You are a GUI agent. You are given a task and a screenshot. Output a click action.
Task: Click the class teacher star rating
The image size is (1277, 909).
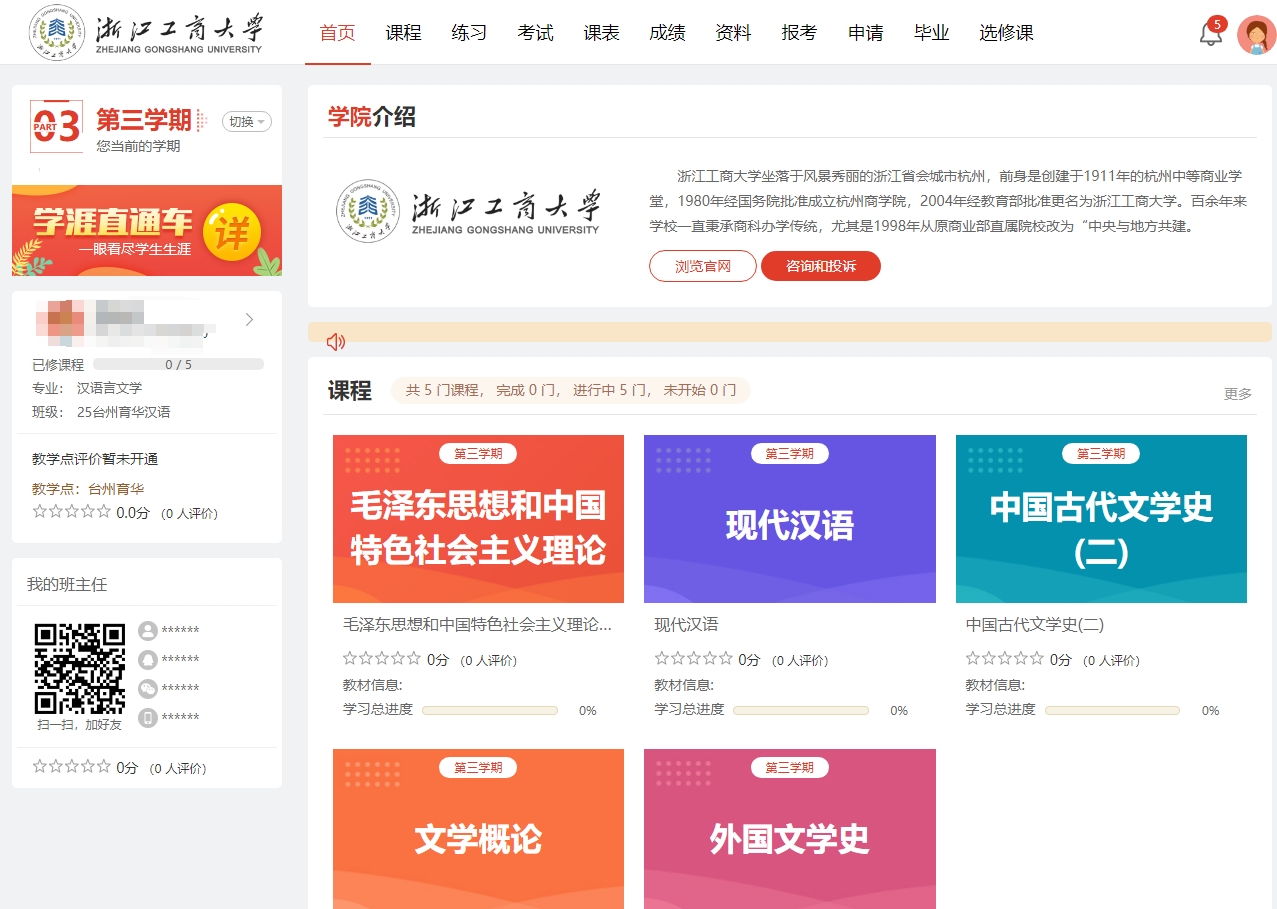[x=72, y=767]
